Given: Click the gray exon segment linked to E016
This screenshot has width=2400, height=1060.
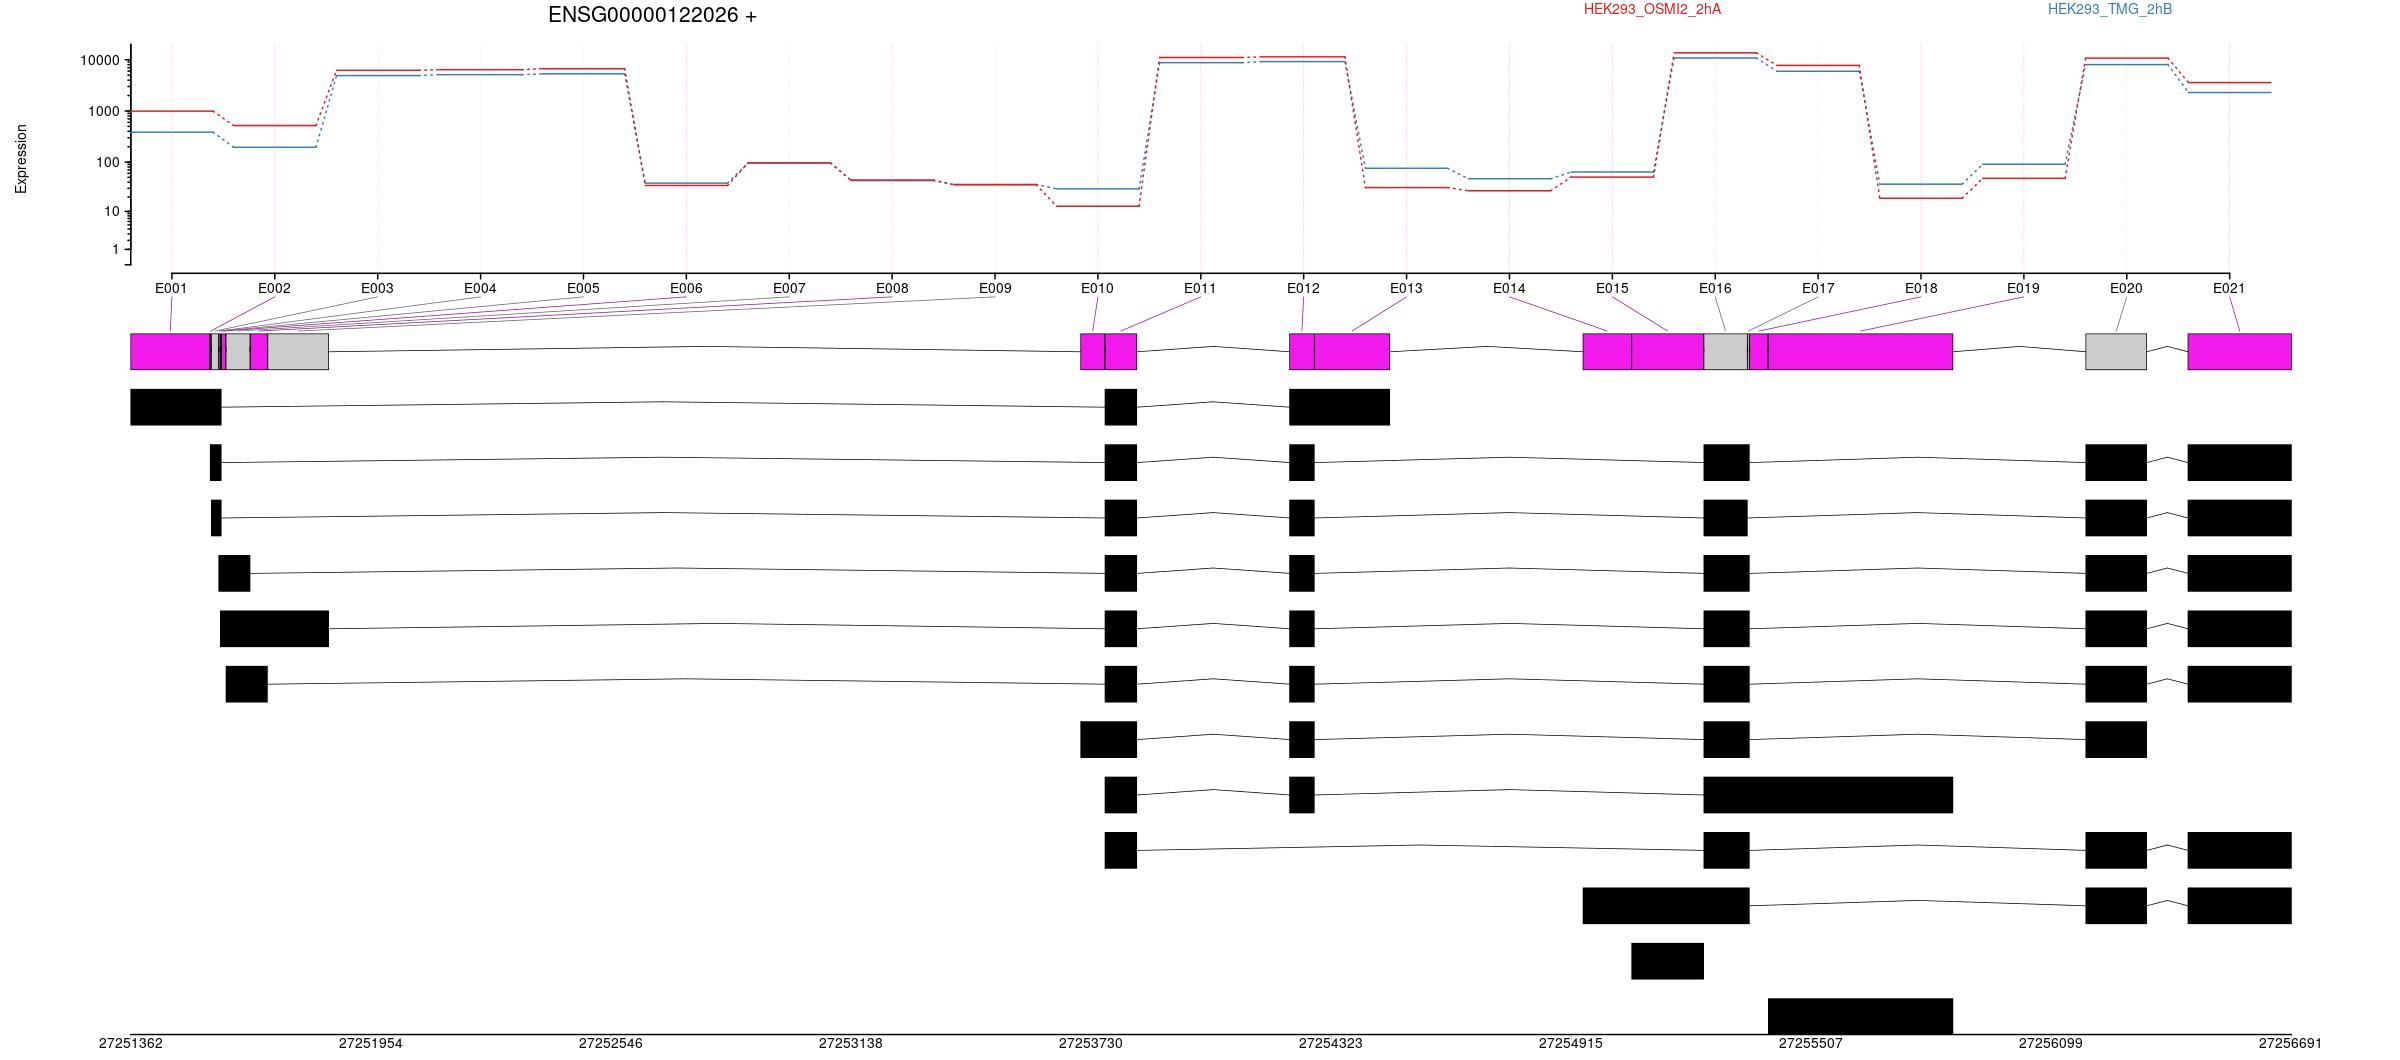Looking at the screenshot, I should 1726,352.
